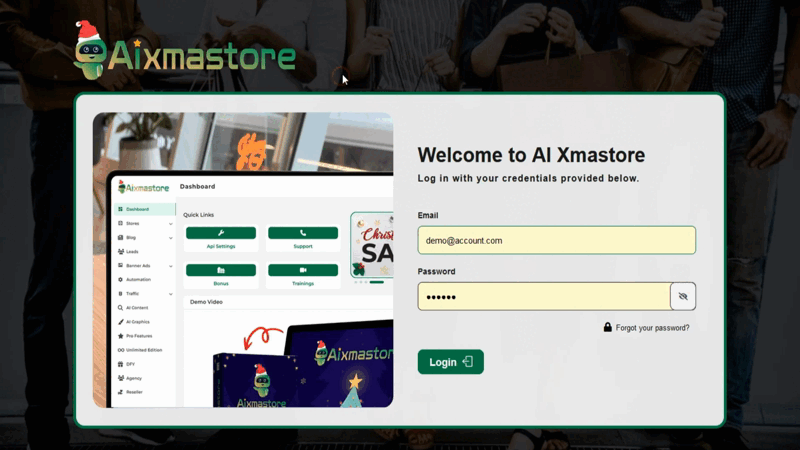Focus the Password input field
The image size is (800, 450).
pos(544,296)
